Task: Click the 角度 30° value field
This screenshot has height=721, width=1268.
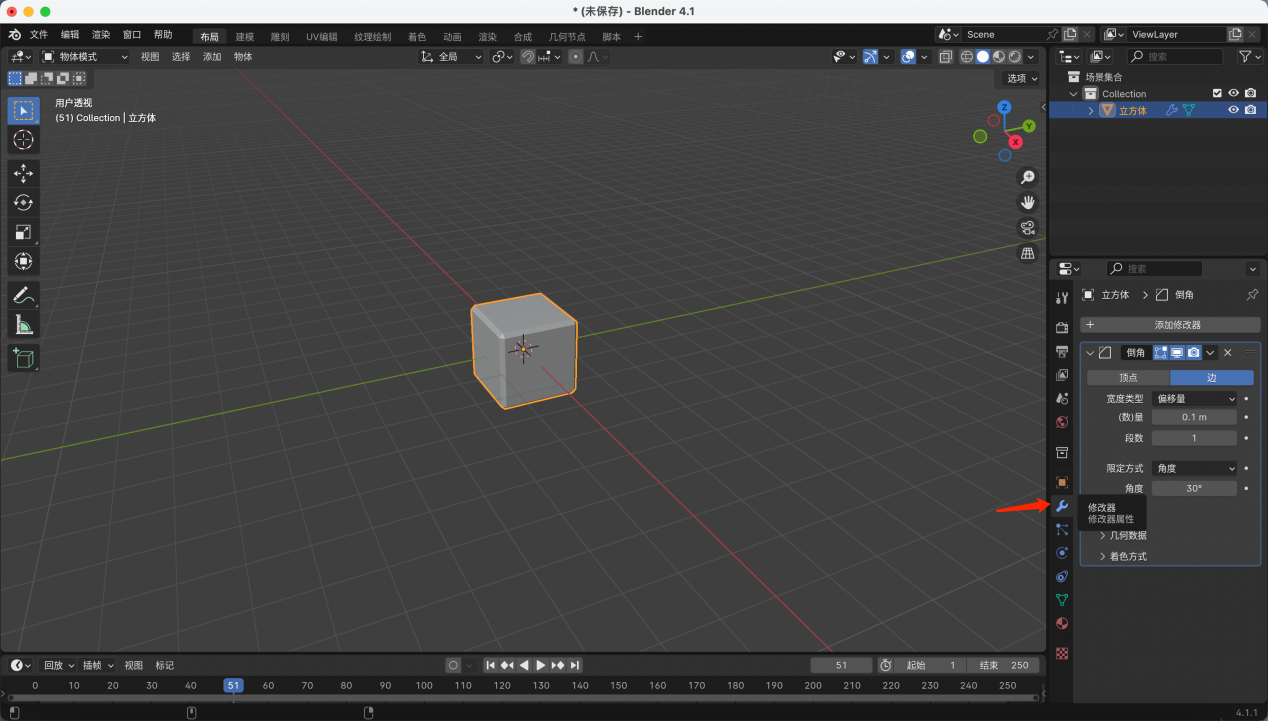Action: 1194,488
